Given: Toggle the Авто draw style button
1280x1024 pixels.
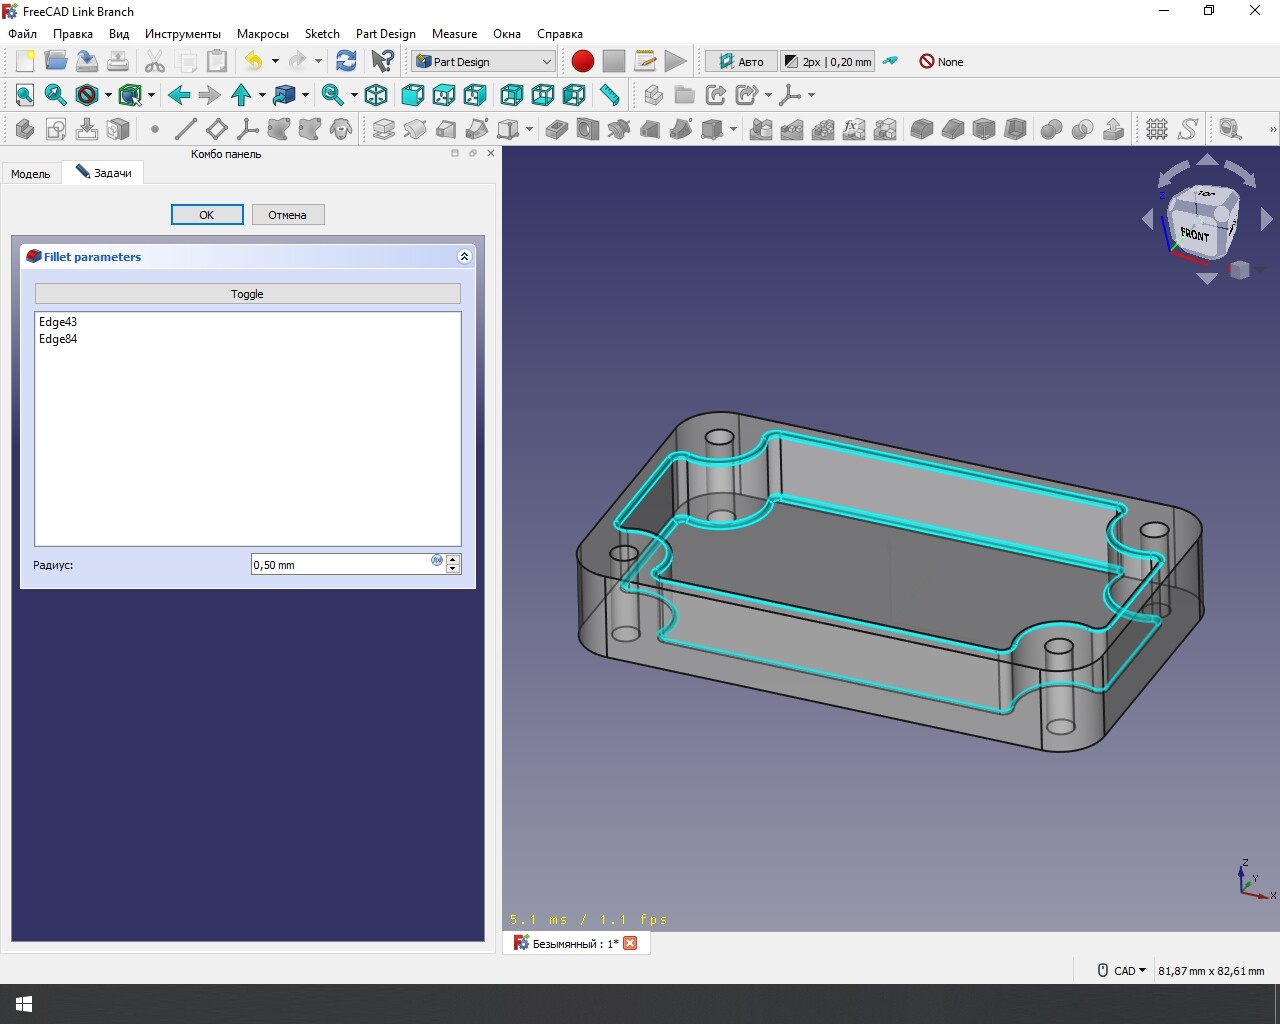Looking at the screenshot, I should pos(740,61).
